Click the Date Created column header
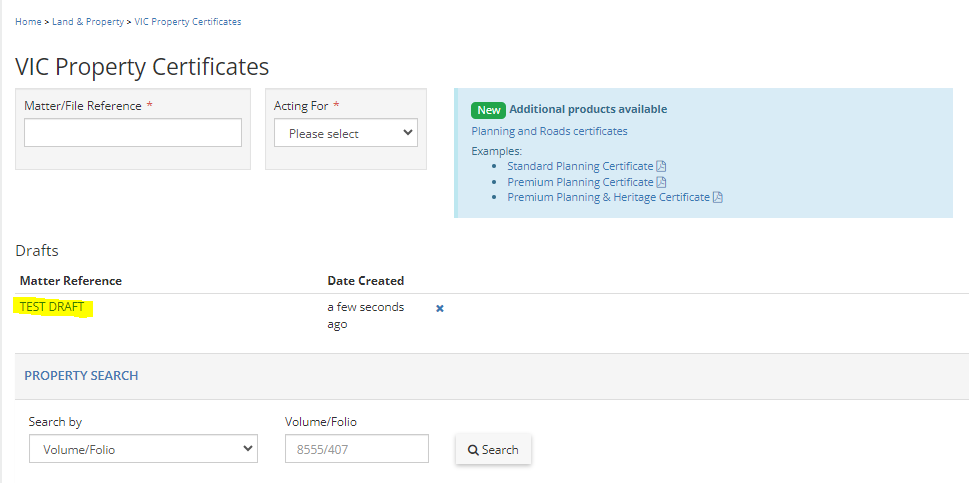 tap(366, 281)
